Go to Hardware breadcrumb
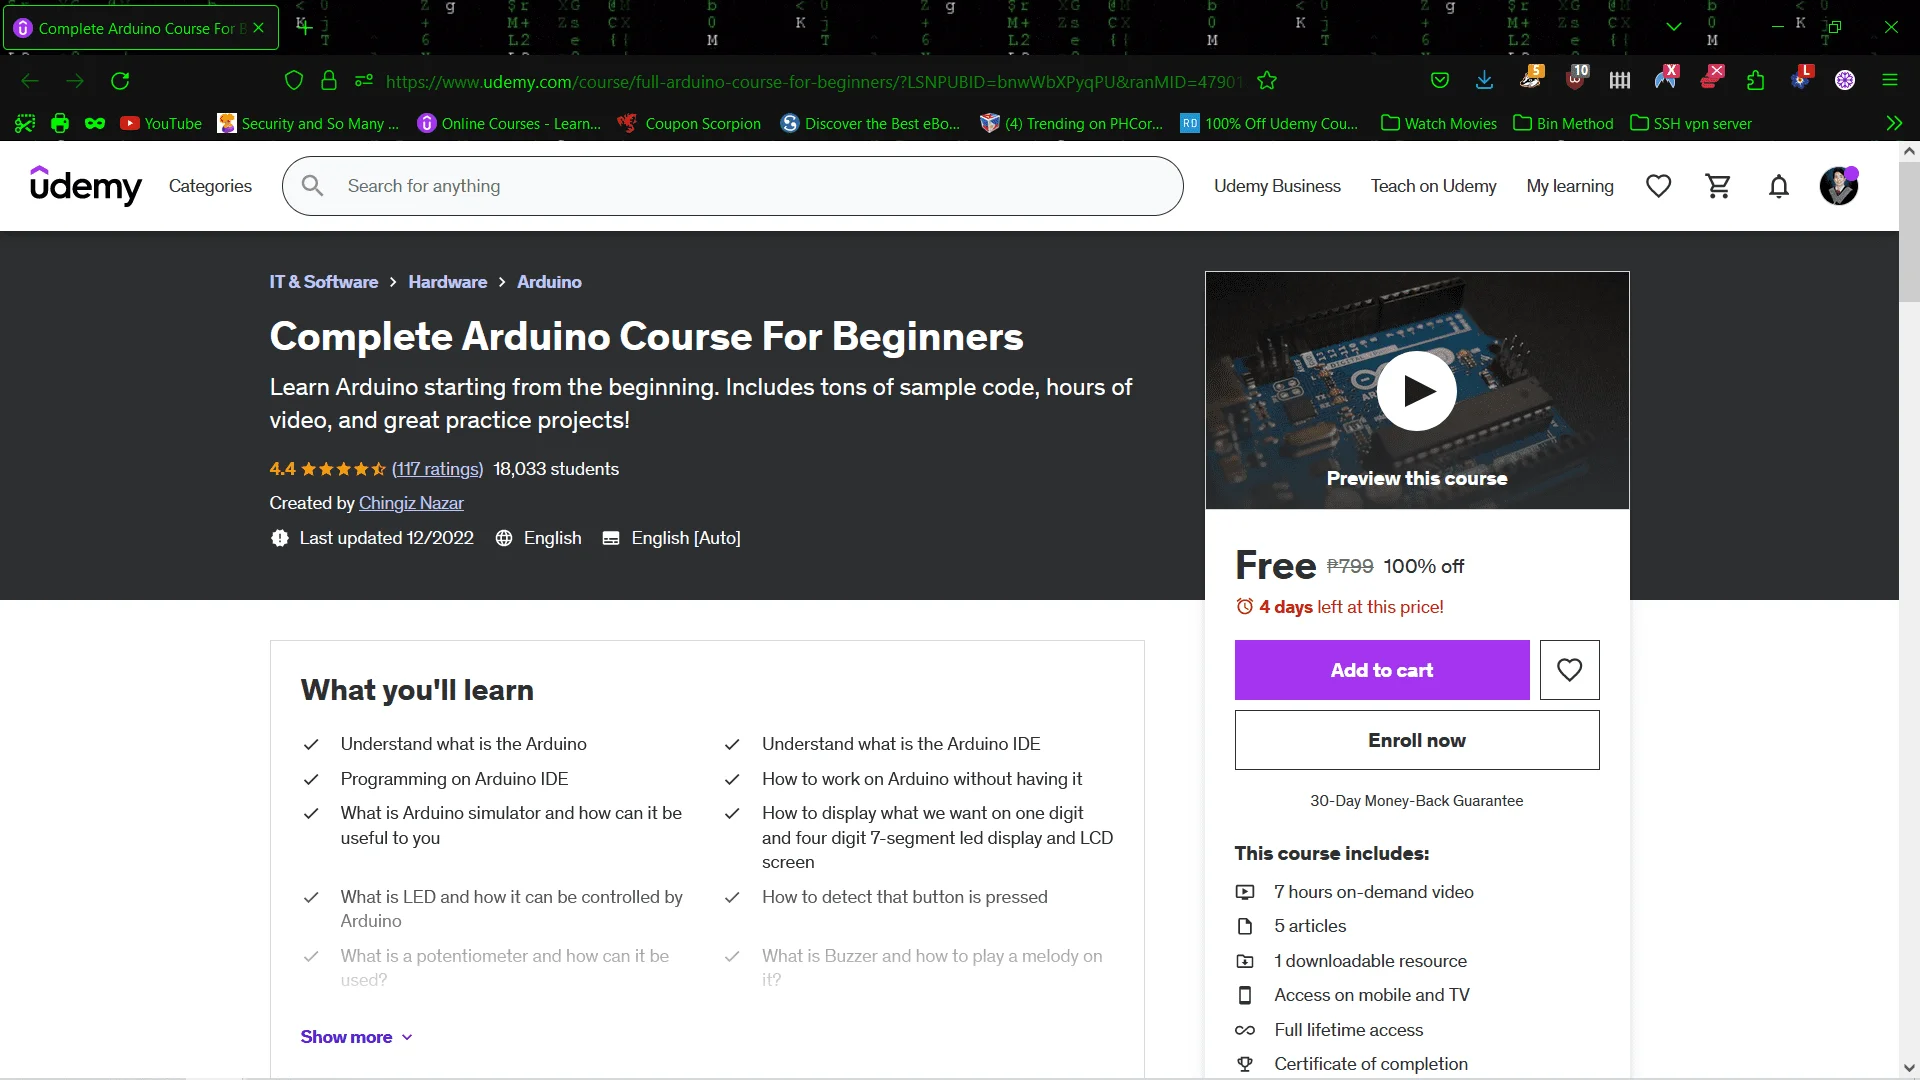Viewport: 1920px width, 1080px height. [447, 282]
